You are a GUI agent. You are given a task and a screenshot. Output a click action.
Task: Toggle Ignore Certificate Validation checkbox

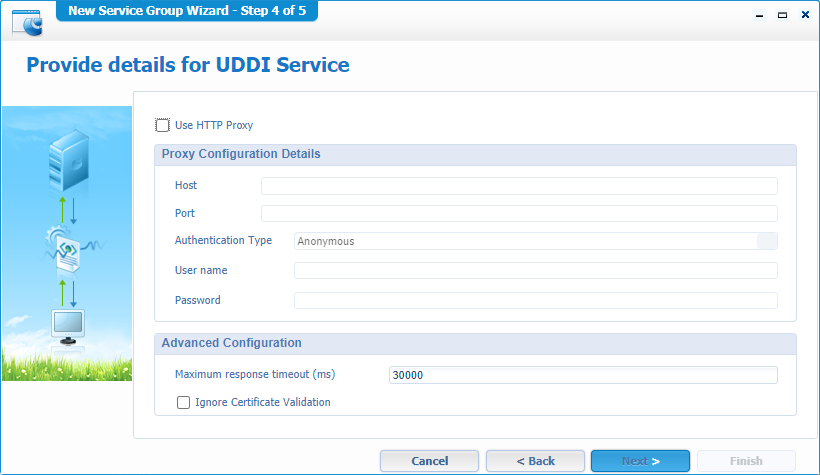coord(183,403)
